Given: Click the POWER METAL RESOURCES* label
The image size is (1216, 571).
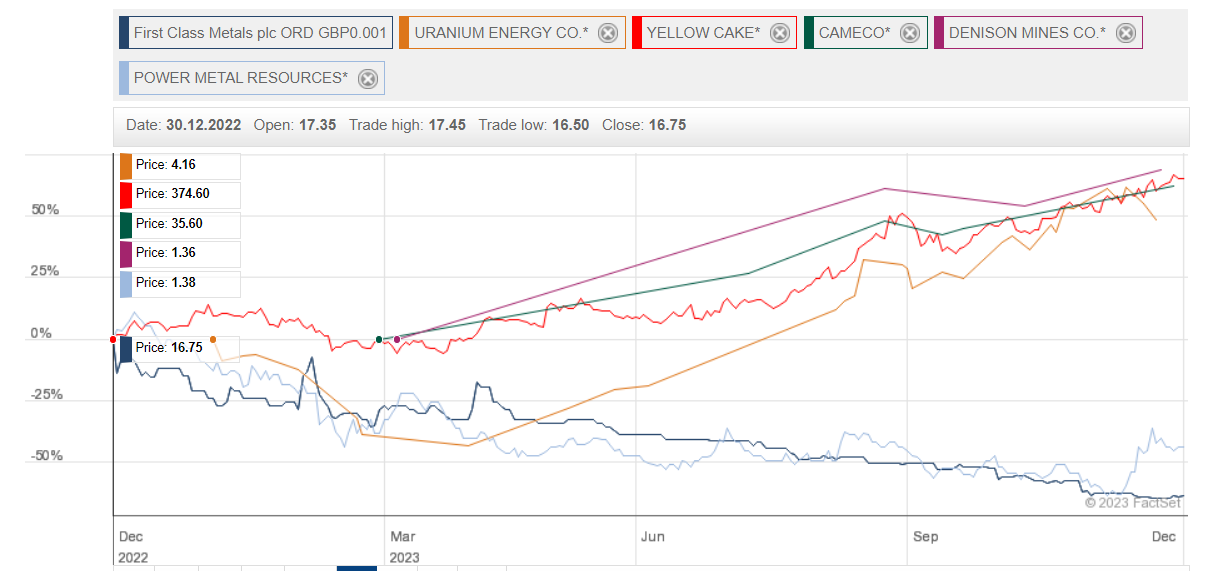Looking at the screenshot, I should [x=241, y=78].
